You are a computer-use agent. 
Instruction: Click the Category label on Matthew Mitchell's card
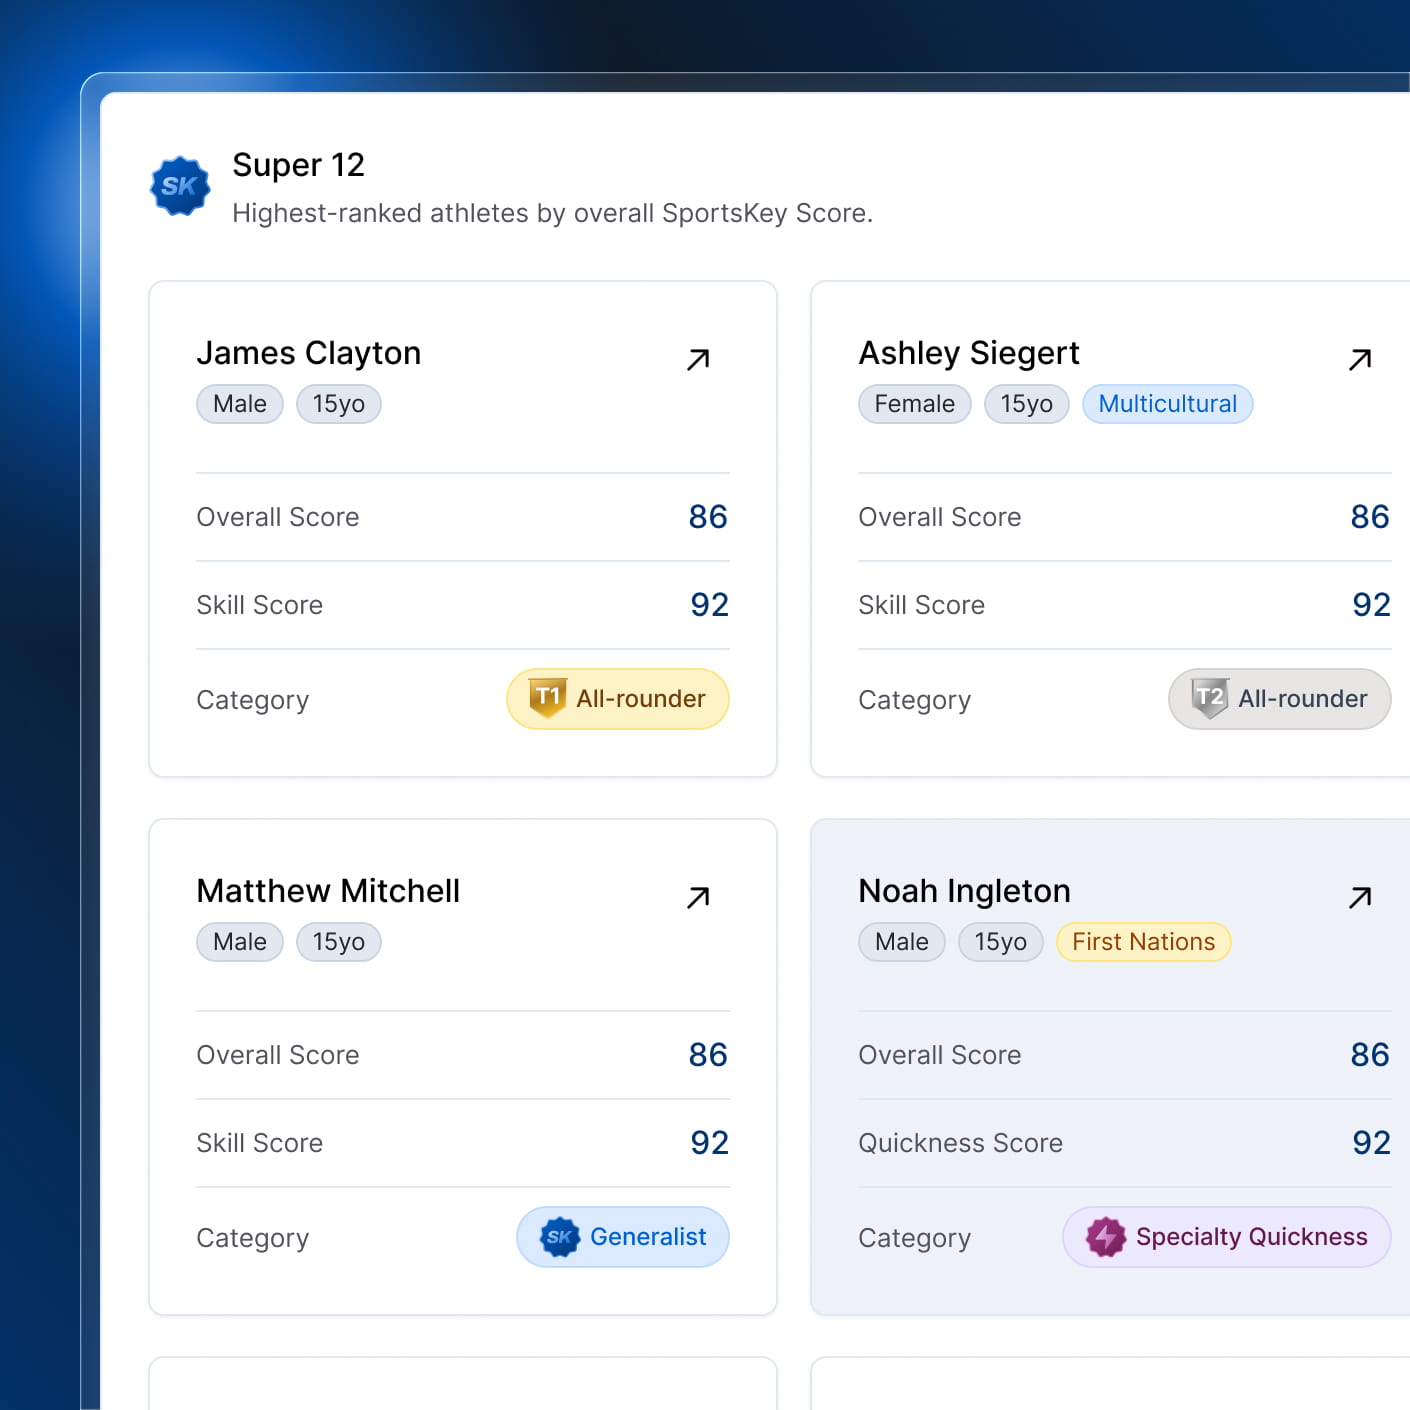click(x=253, y=1238)
